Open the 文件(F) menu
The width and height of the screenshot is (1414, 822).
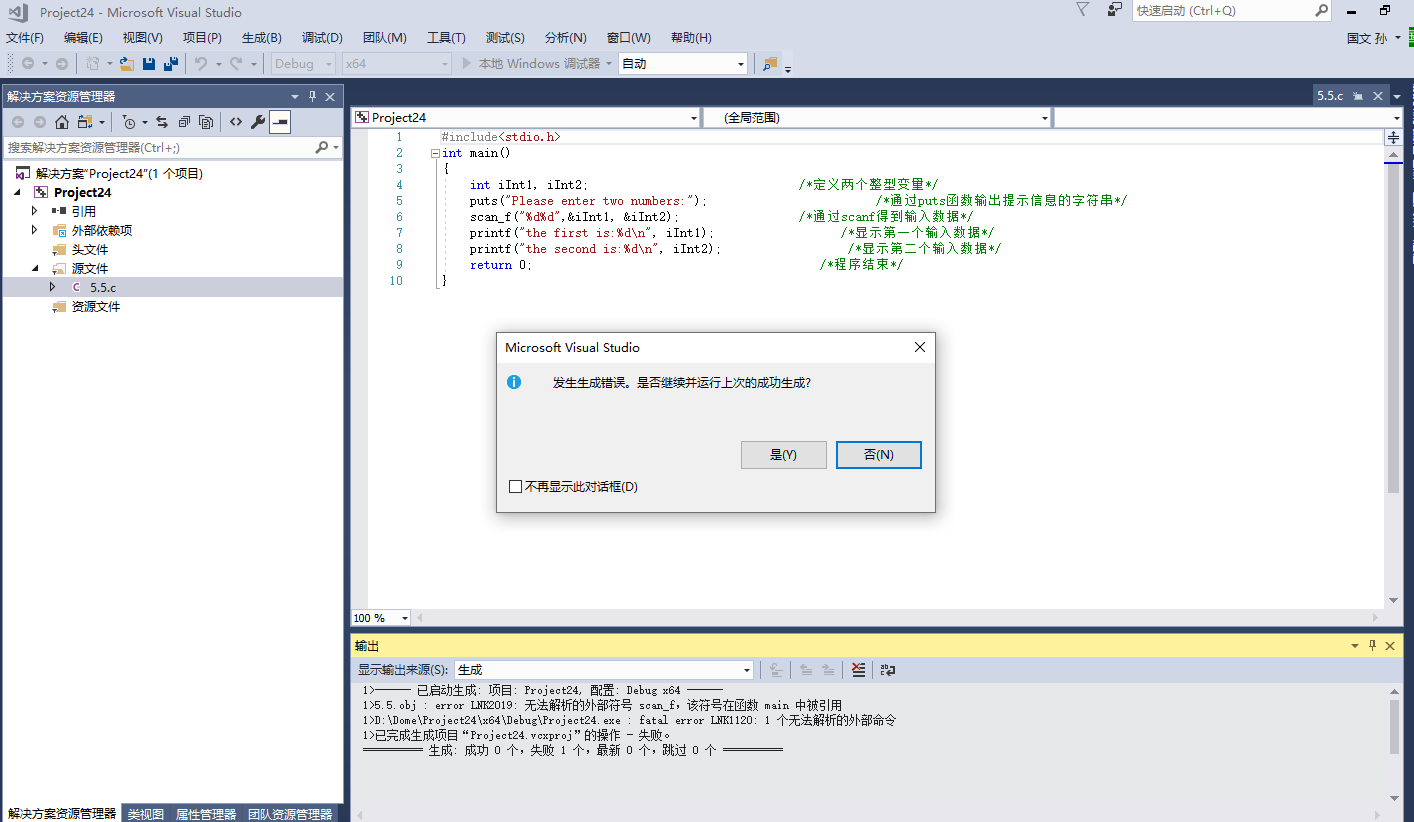(x=25, y=38)
